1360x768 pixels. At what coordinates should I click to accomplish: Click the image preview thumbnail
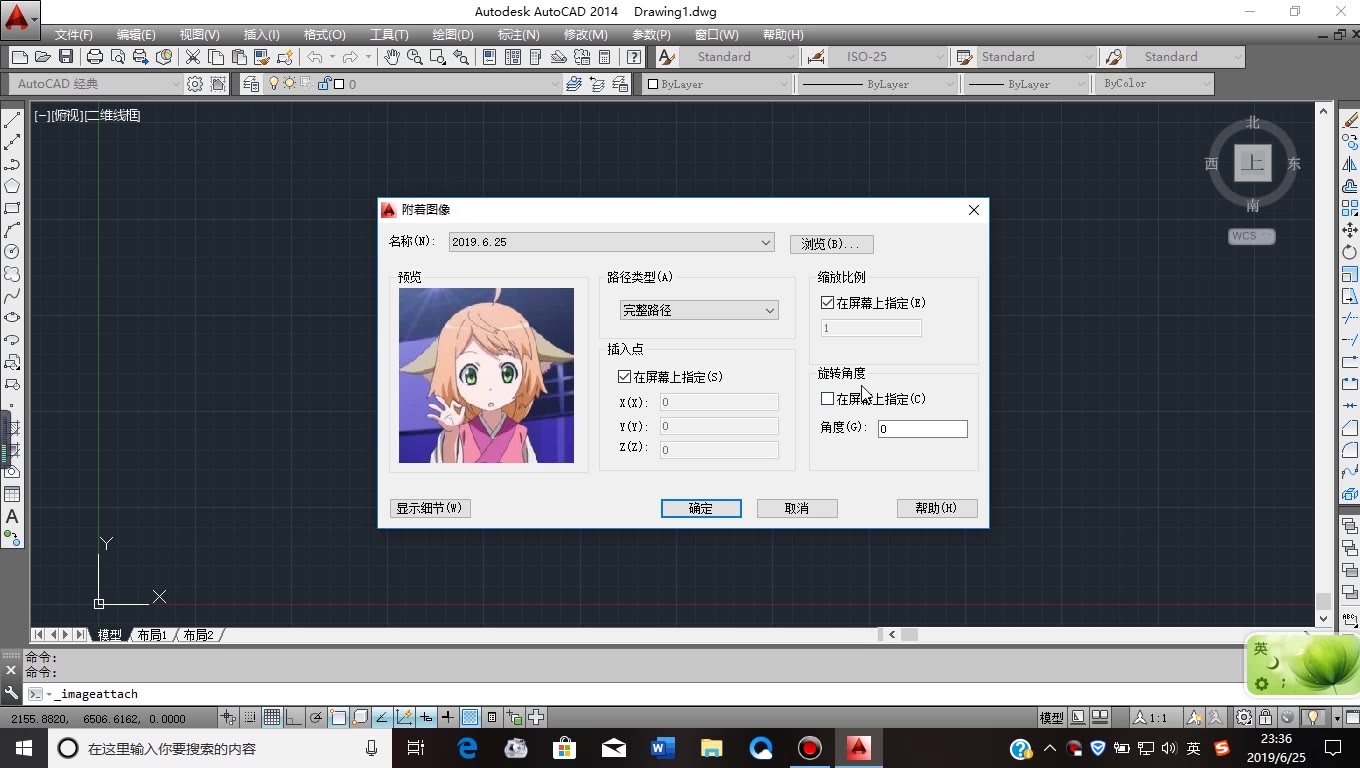[486, 375]
